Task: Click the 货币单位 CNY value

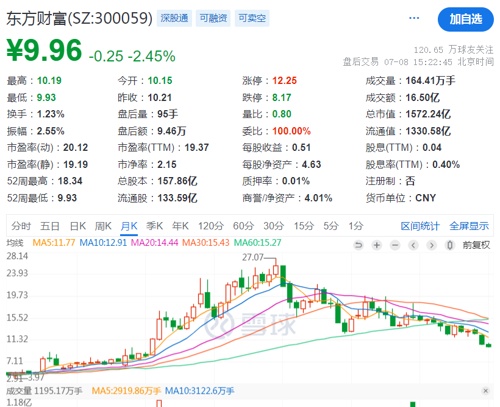Action: [x=425, y=198]
